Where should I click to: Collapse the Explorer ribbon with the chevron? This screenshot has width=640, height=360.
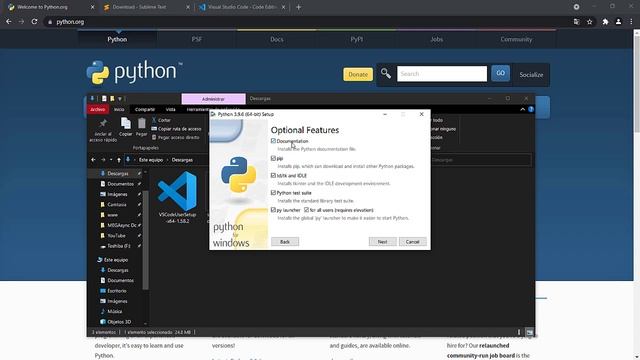point(522,109)
